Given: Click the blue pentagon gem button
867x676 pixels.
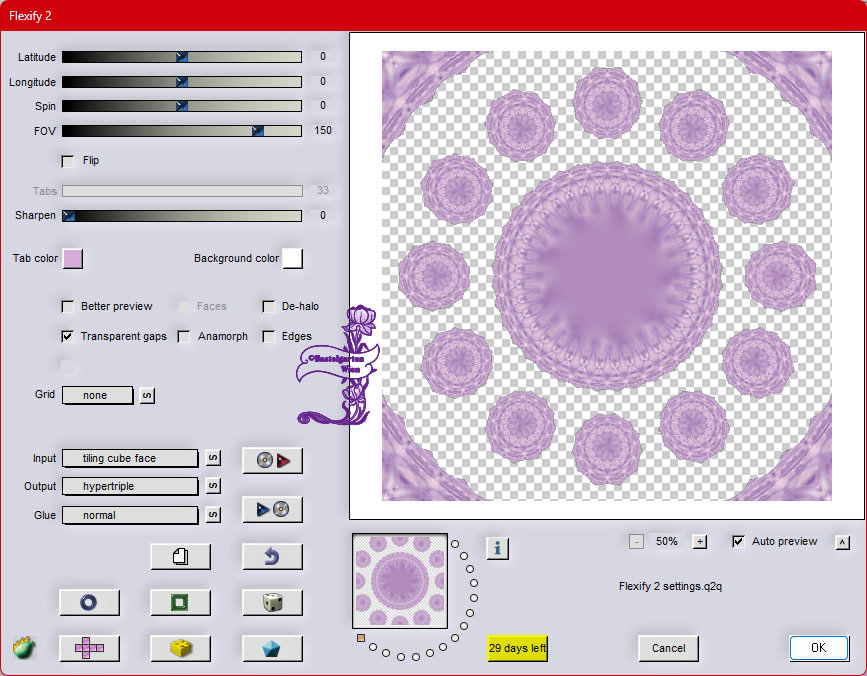Looking at the screenshot, I should click(x=272, y=648).
